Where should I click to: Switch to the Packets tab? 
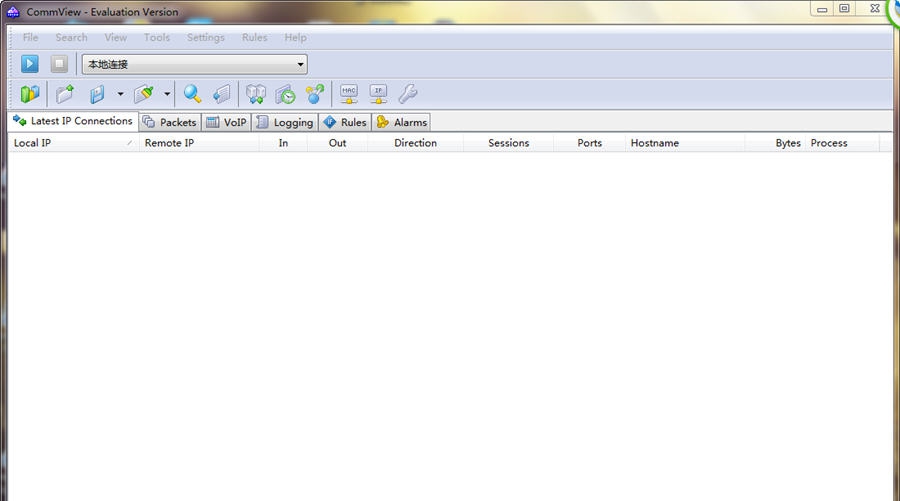tap(170, 122)
